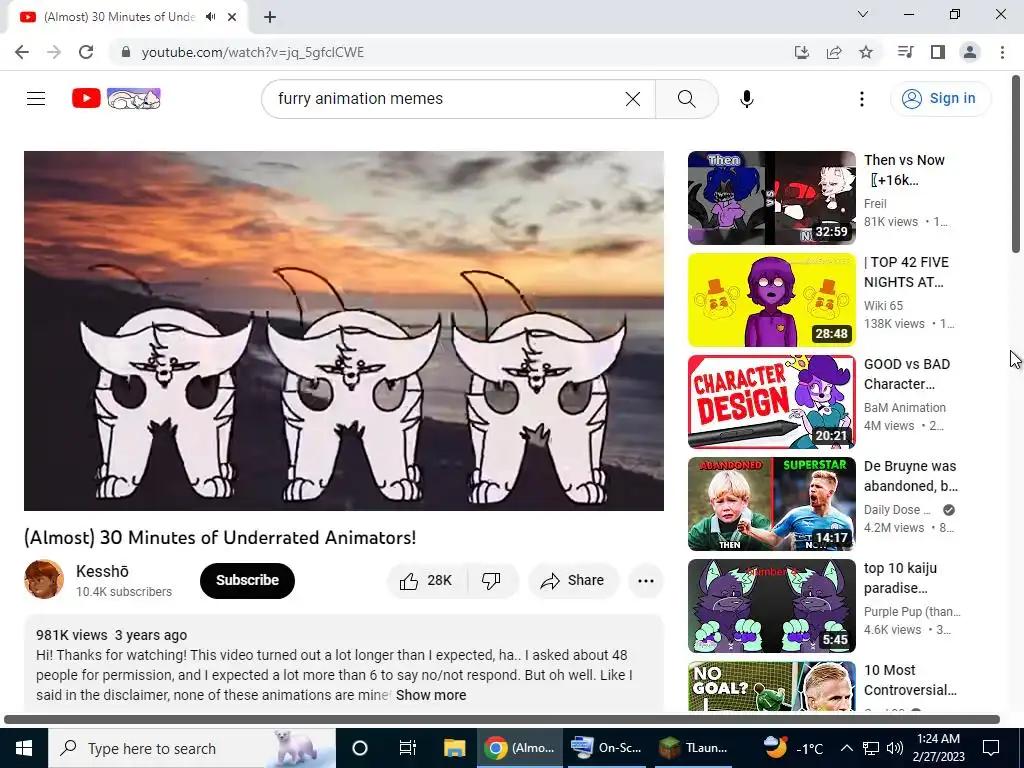Open media control in Chrome toolbar
Screen dimensions: 1024x768
click(905, 52)
